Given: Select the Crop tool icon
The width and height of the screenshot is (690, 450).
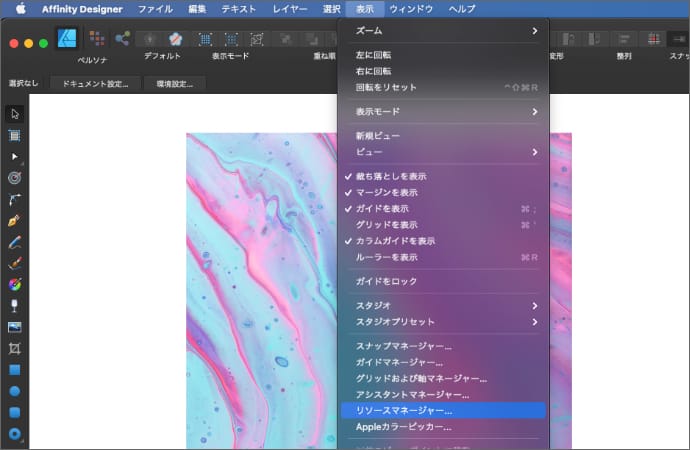Looking at the screenshot, I should (x=15, y=348).
